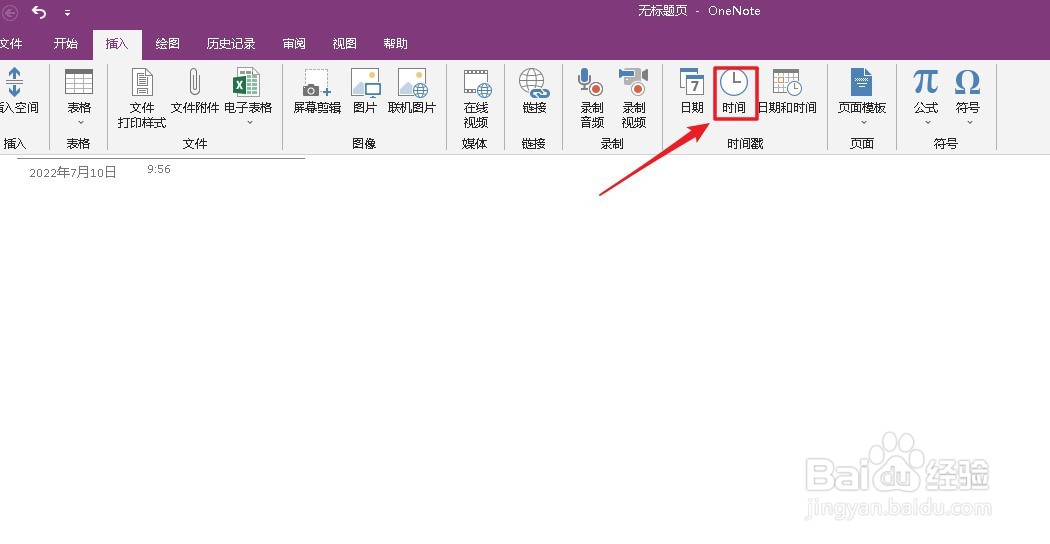Image resolution: width=1050 pixels, height=544 pixels.
Task: Click the Link (链接) globe icon
Action: 534,82
